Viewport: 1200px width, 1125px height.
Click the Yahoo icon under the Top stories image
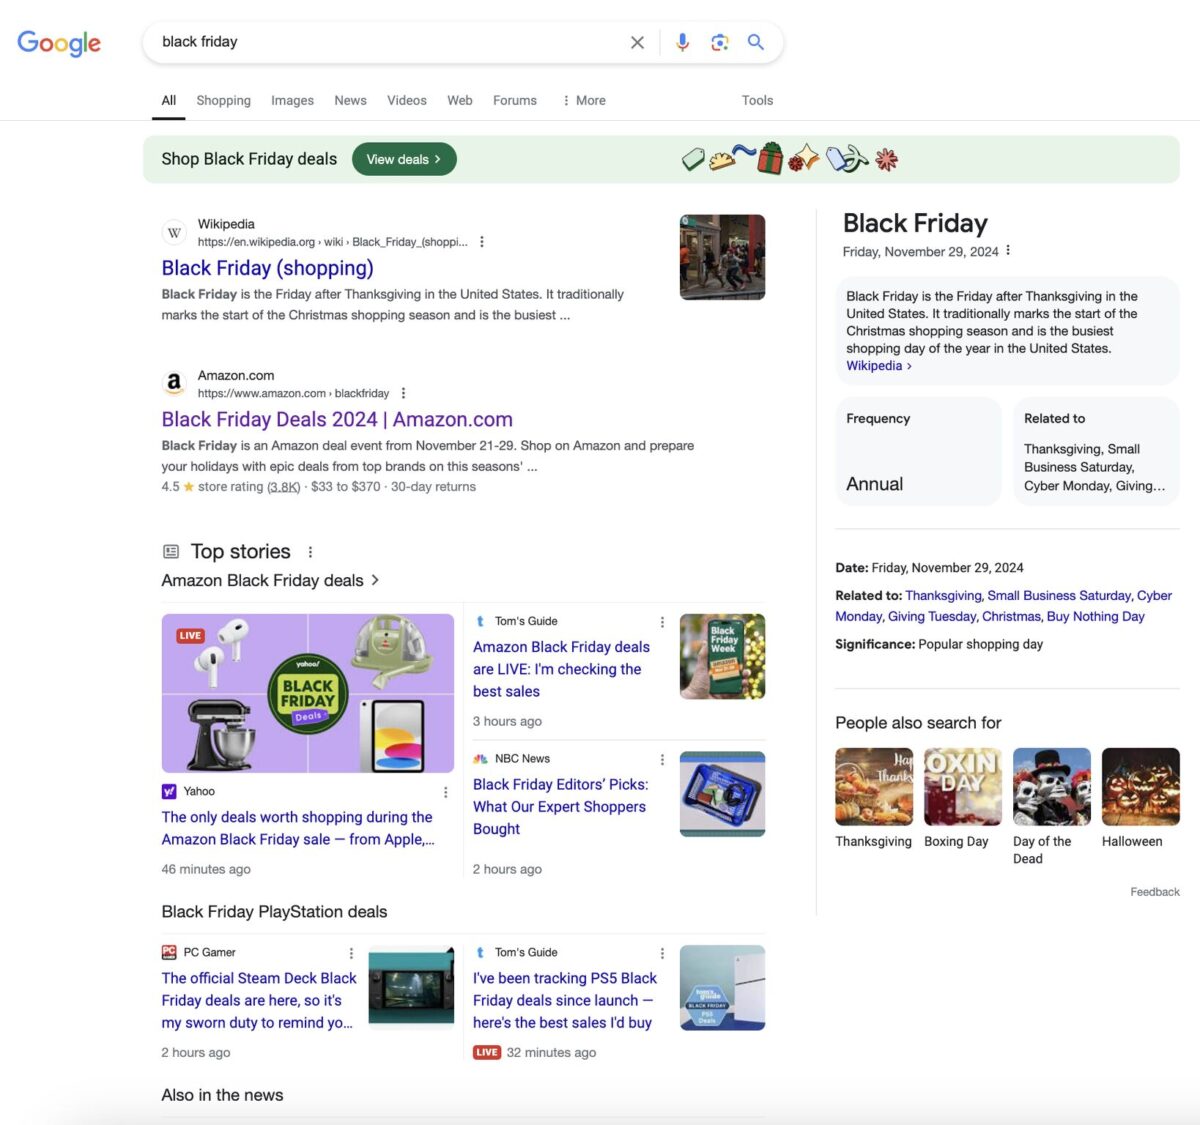[169, 791]
